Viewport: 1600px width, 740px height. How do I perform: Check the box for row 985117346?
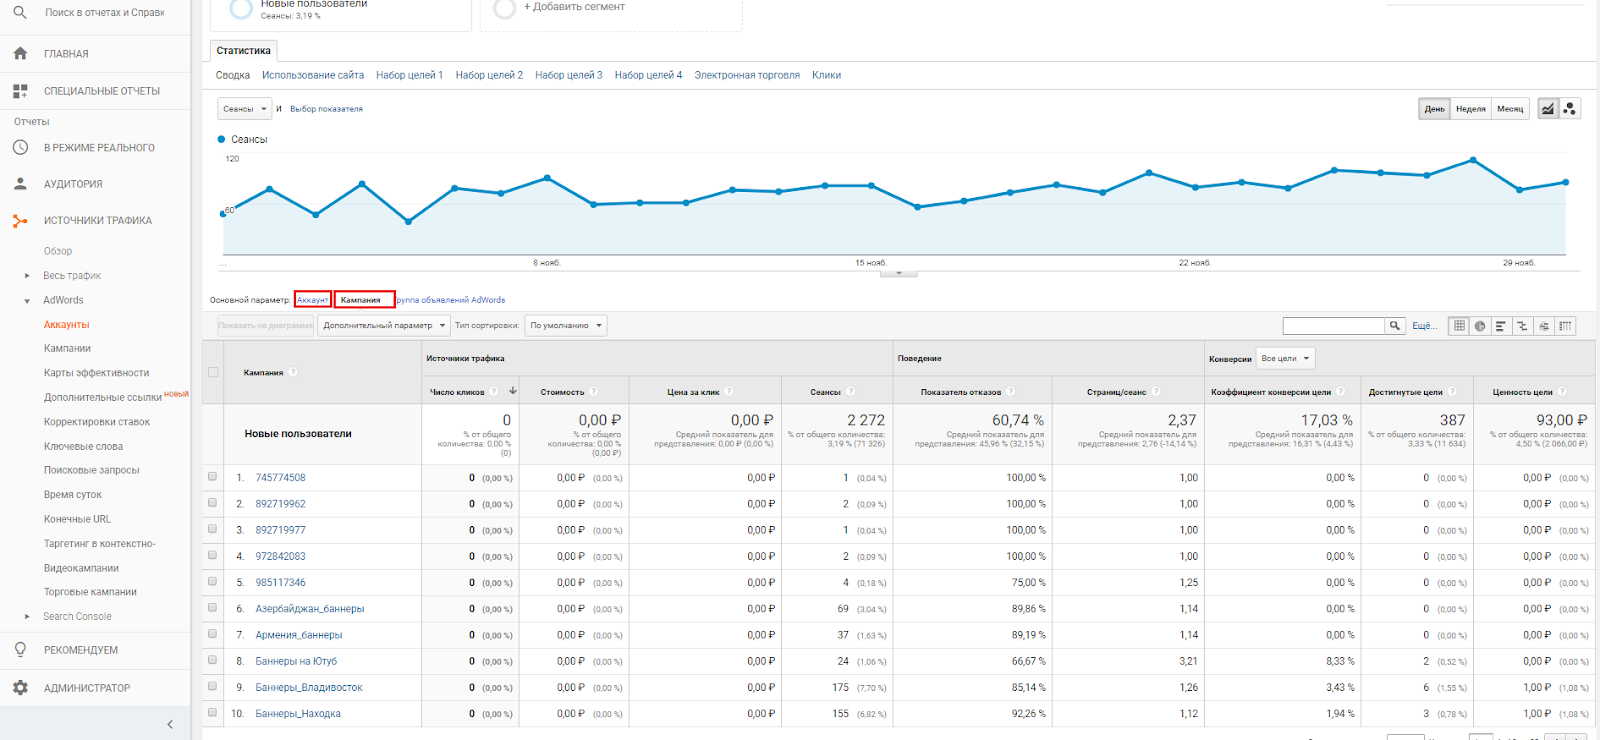[212, 581]
